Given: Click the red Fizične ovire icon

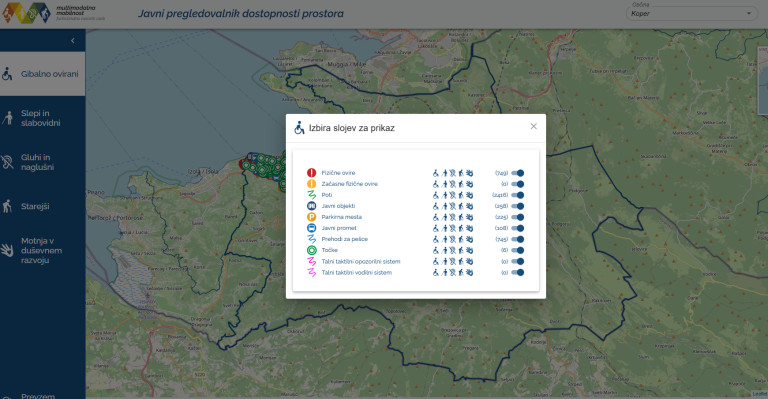Looking at the screenshot, I should 312,173.
